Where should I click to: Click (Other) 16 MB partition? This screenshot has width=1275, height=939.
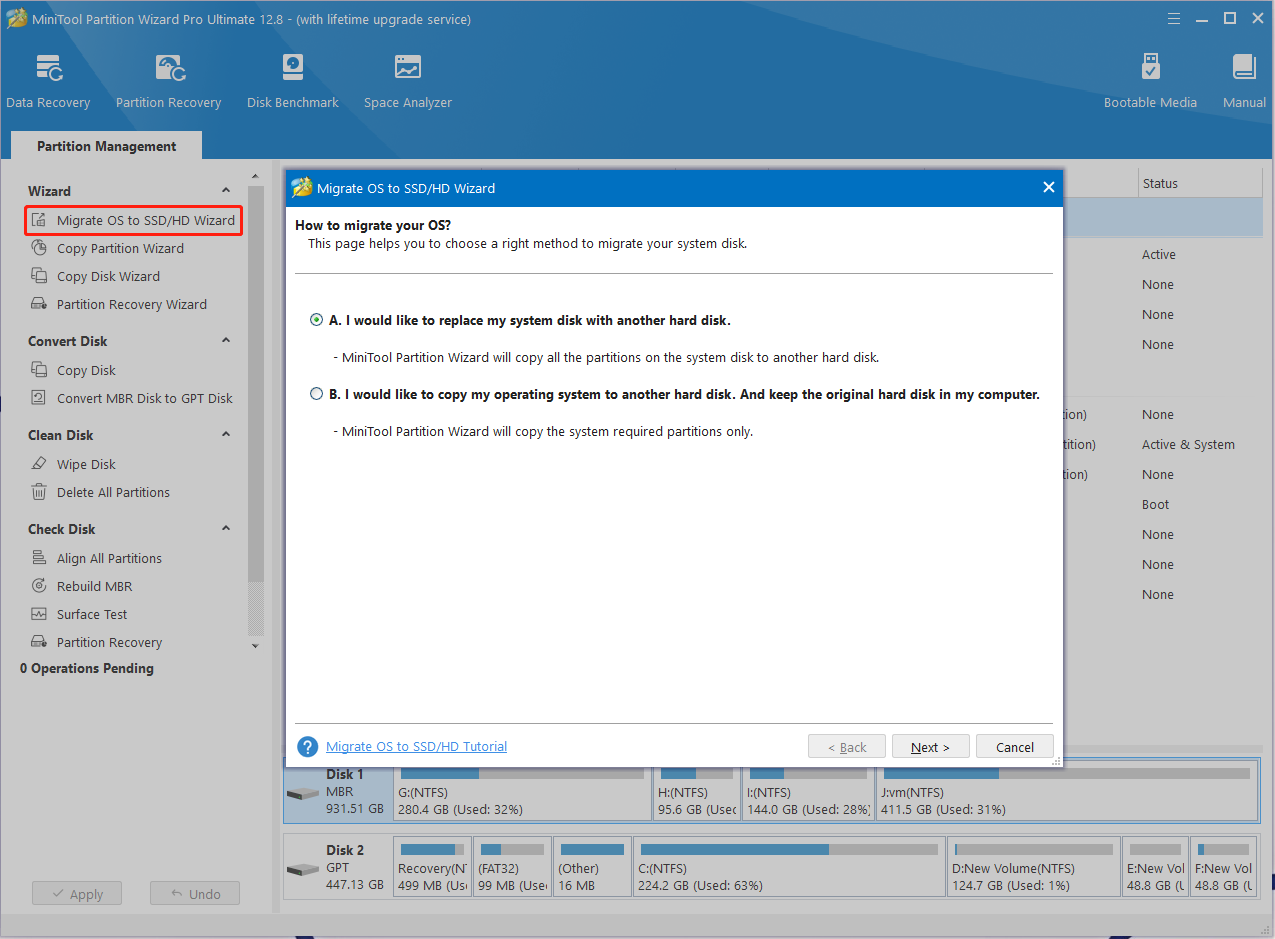point(592,866)
